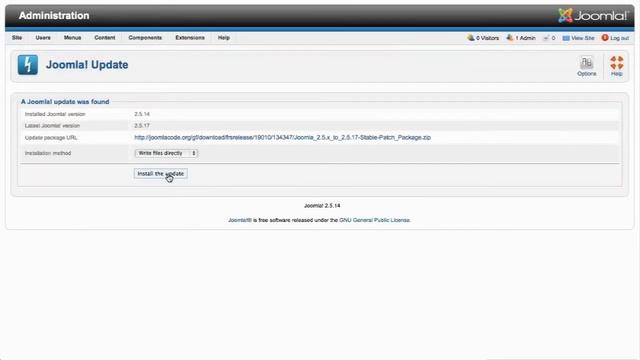Open the Help menu
The image size is (640, 360).
(x=224, y=38)
